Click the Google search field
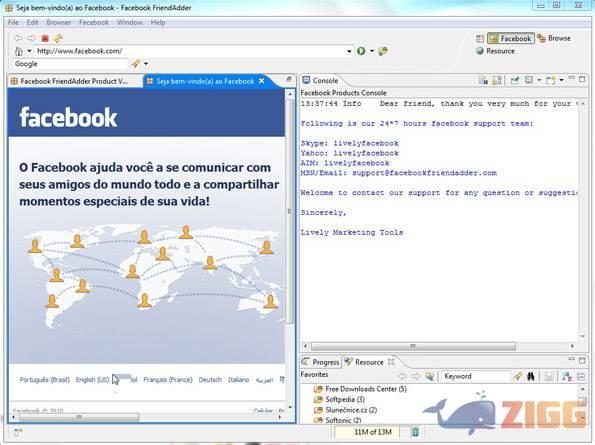The image size is (595, 445). pyautogui.click(x=70, y=64)
